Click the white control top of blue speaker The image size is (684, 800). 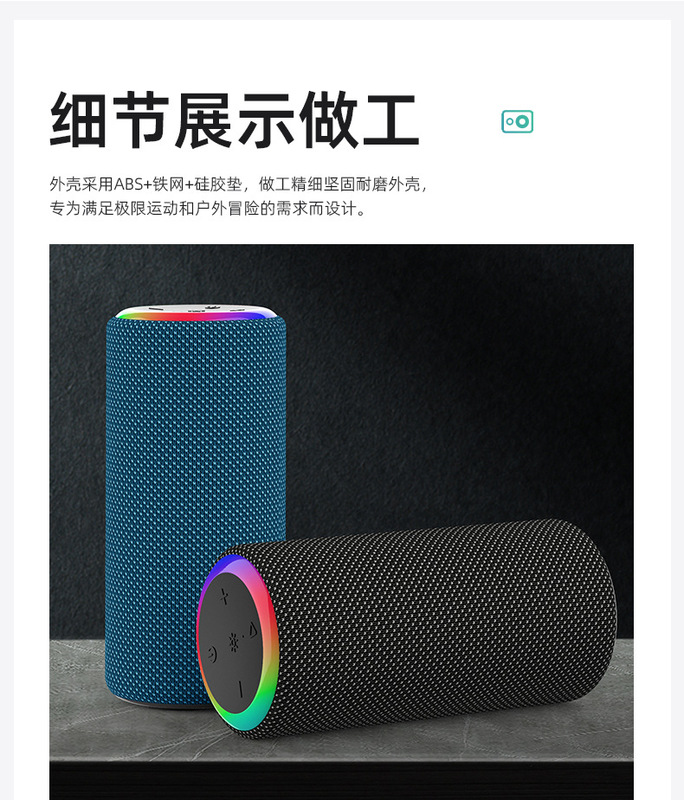click(197, 309)
